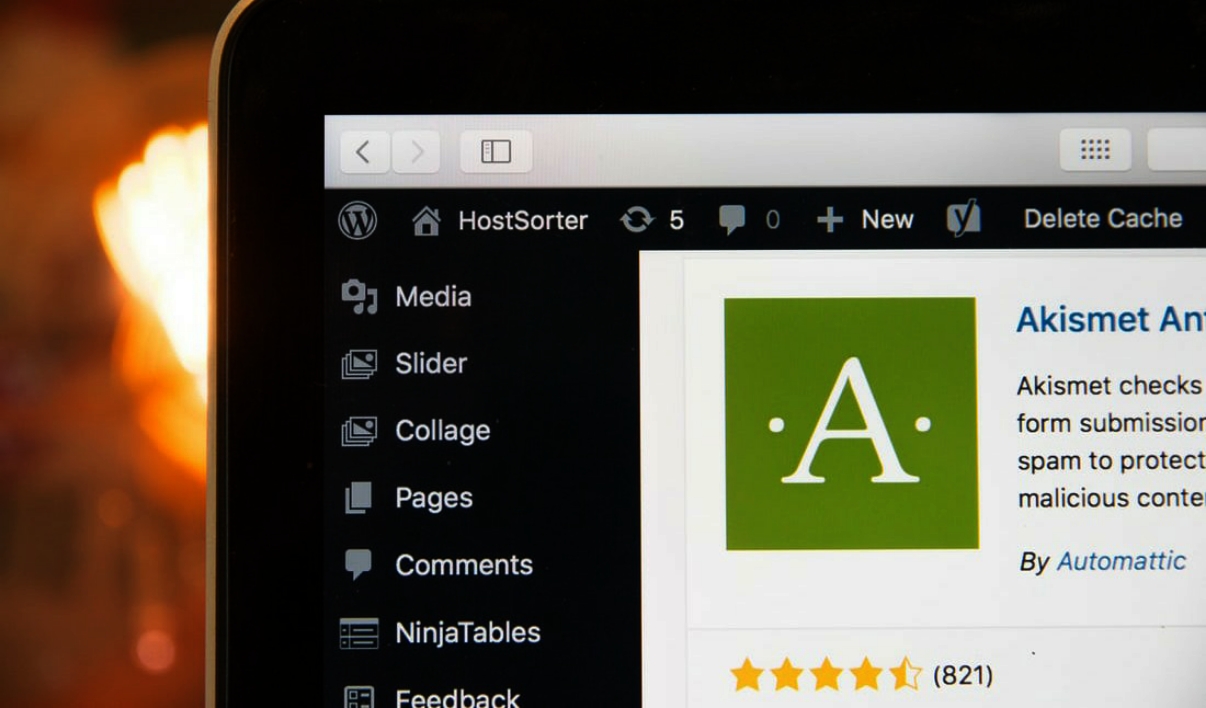The image size is (1206, 708).
Task: Visit the Automattic author link
Action: point(1121,561)
